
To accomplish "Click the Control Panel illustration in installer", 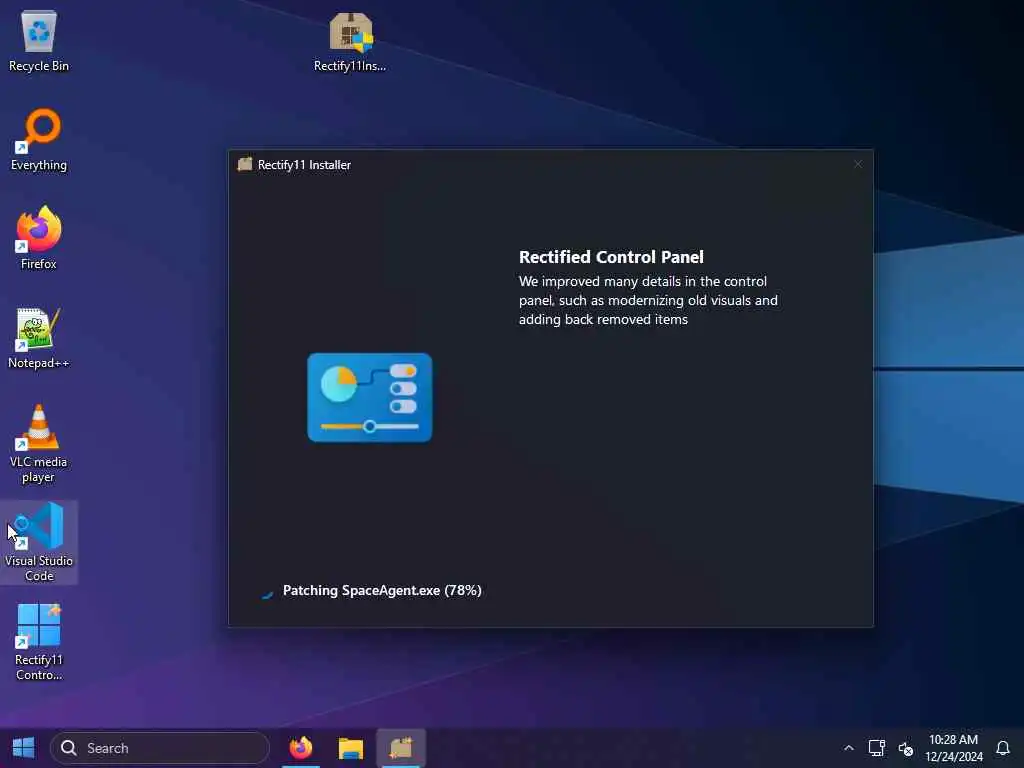I will [370, 398].
